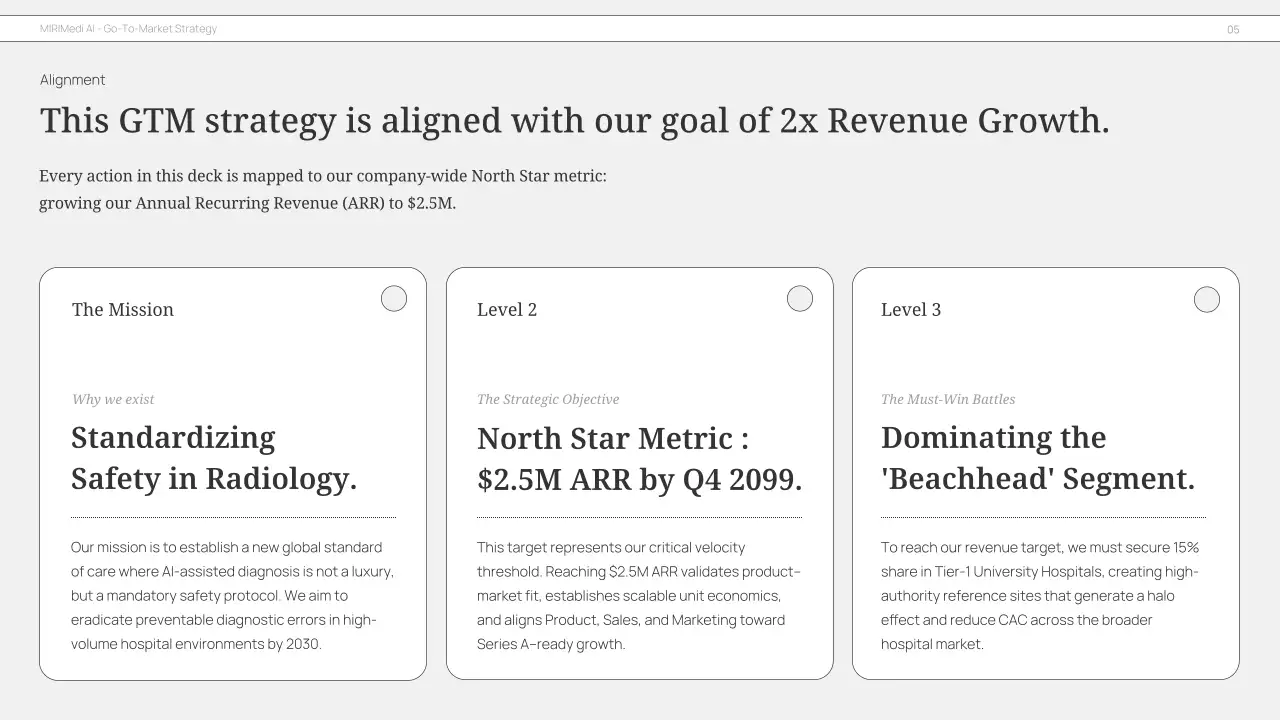
Task: Toggle the circle on the Level 3 card
Action: point(1207,300)
